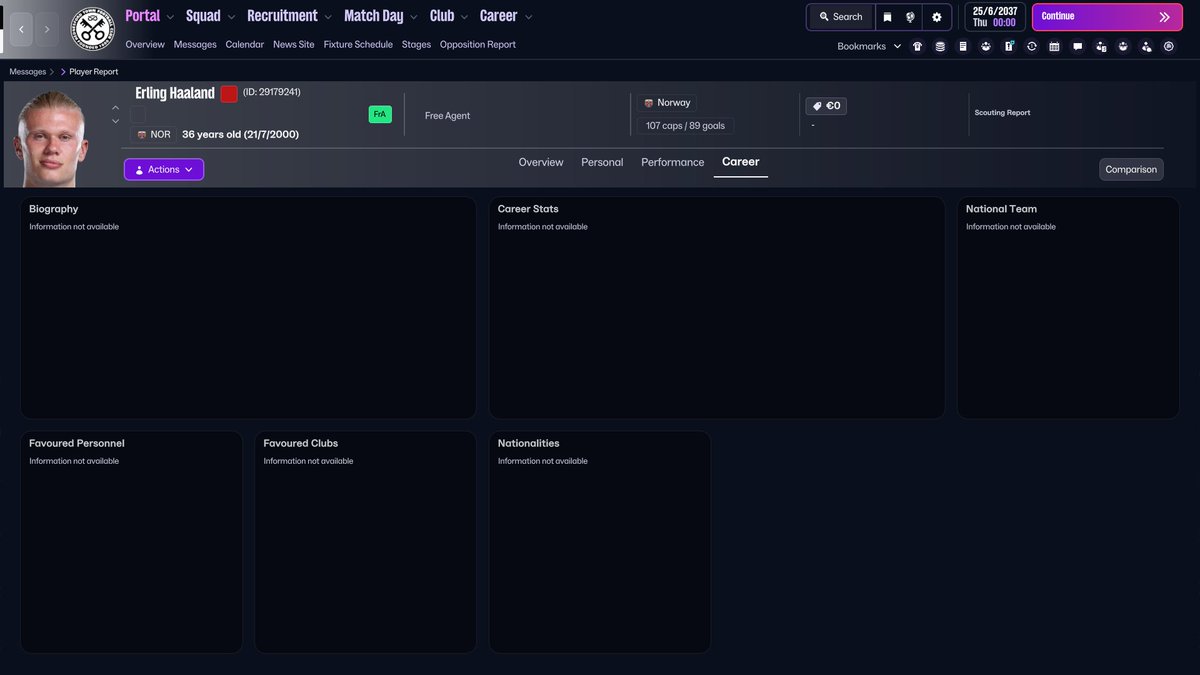Switch to the Overview player tab
Screen dimensions: 1200x675
pos(541,162)
